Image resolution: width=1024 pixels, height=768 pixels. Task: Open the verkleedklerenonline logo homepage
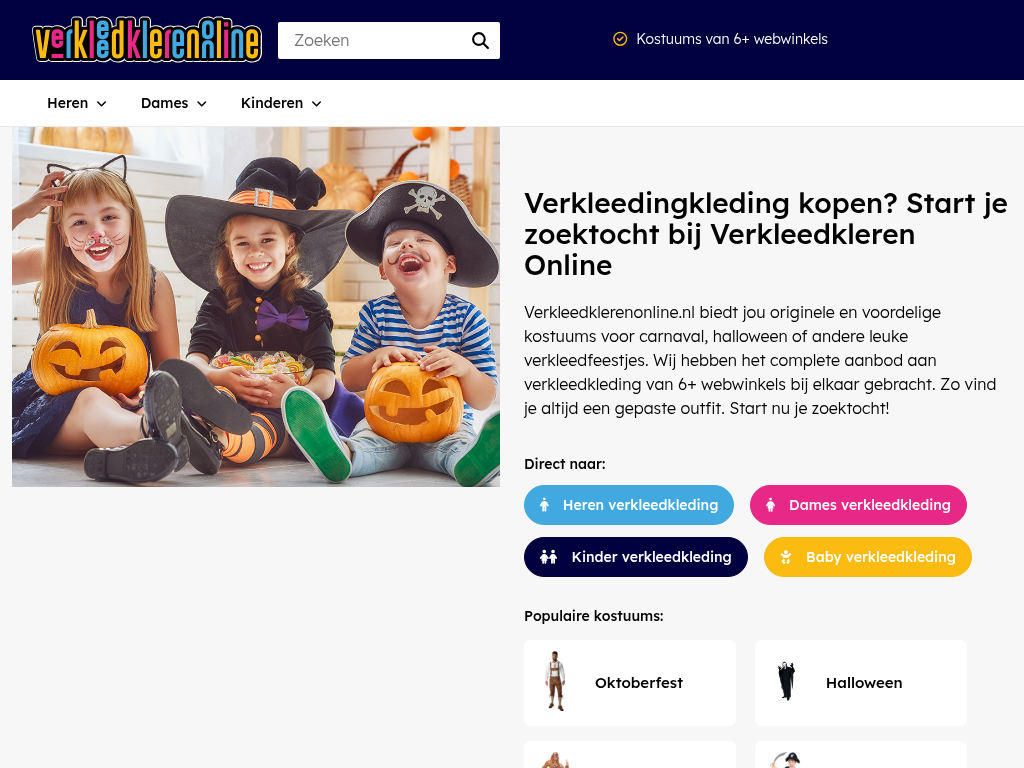(147, 40)
